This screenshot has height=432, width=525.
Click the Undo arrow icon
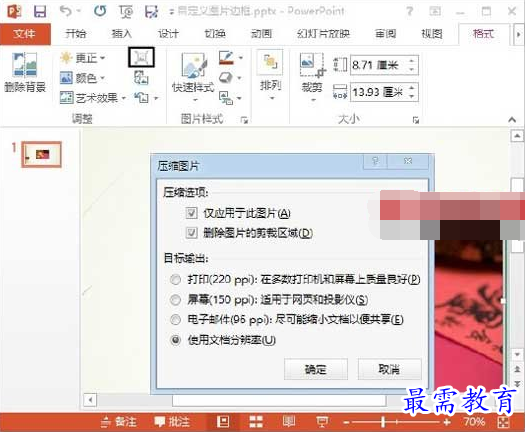coord(66,11)
